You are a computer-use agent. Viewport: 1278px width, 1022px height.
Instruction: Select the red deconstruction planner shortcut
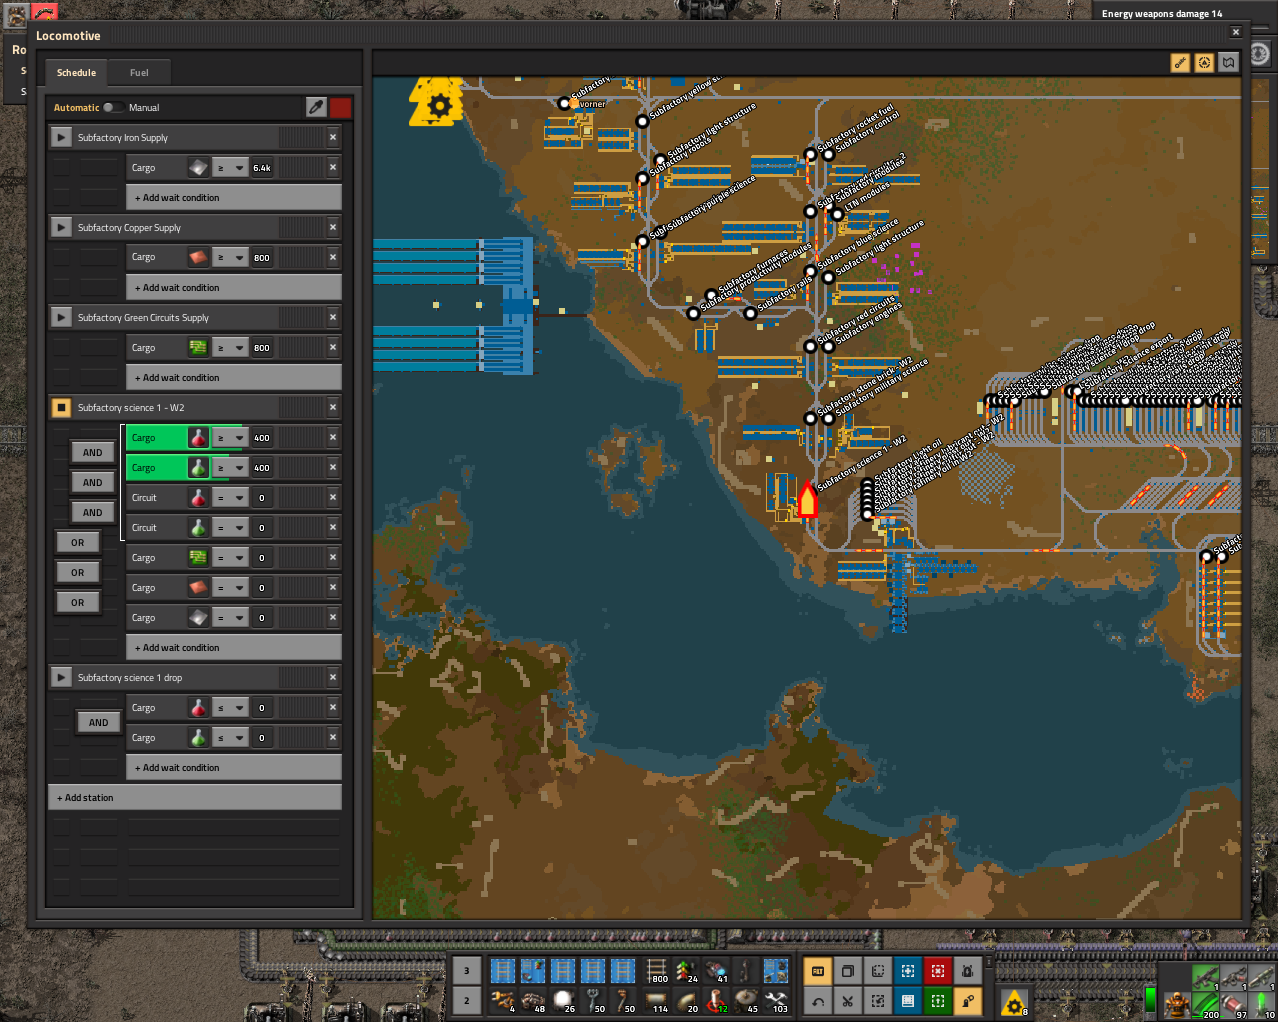(938, 970)
